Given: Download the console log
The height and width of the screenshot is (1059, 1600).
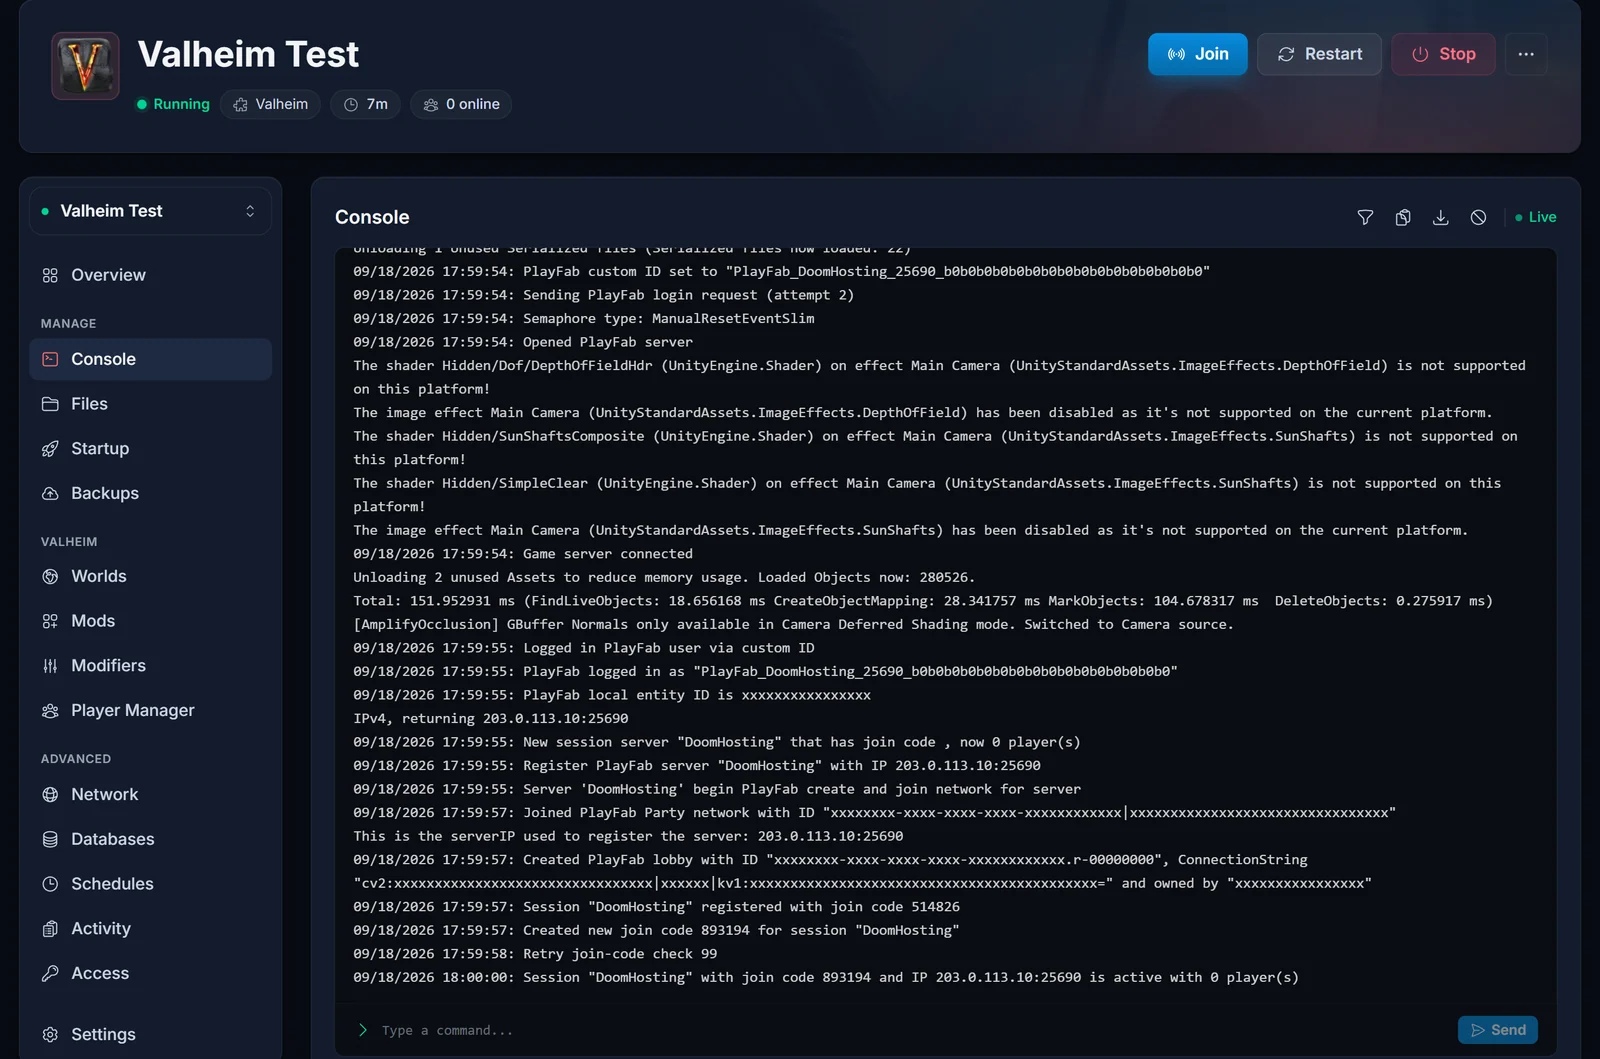Looking at the screenshot, I should [x=1440, y=217].
